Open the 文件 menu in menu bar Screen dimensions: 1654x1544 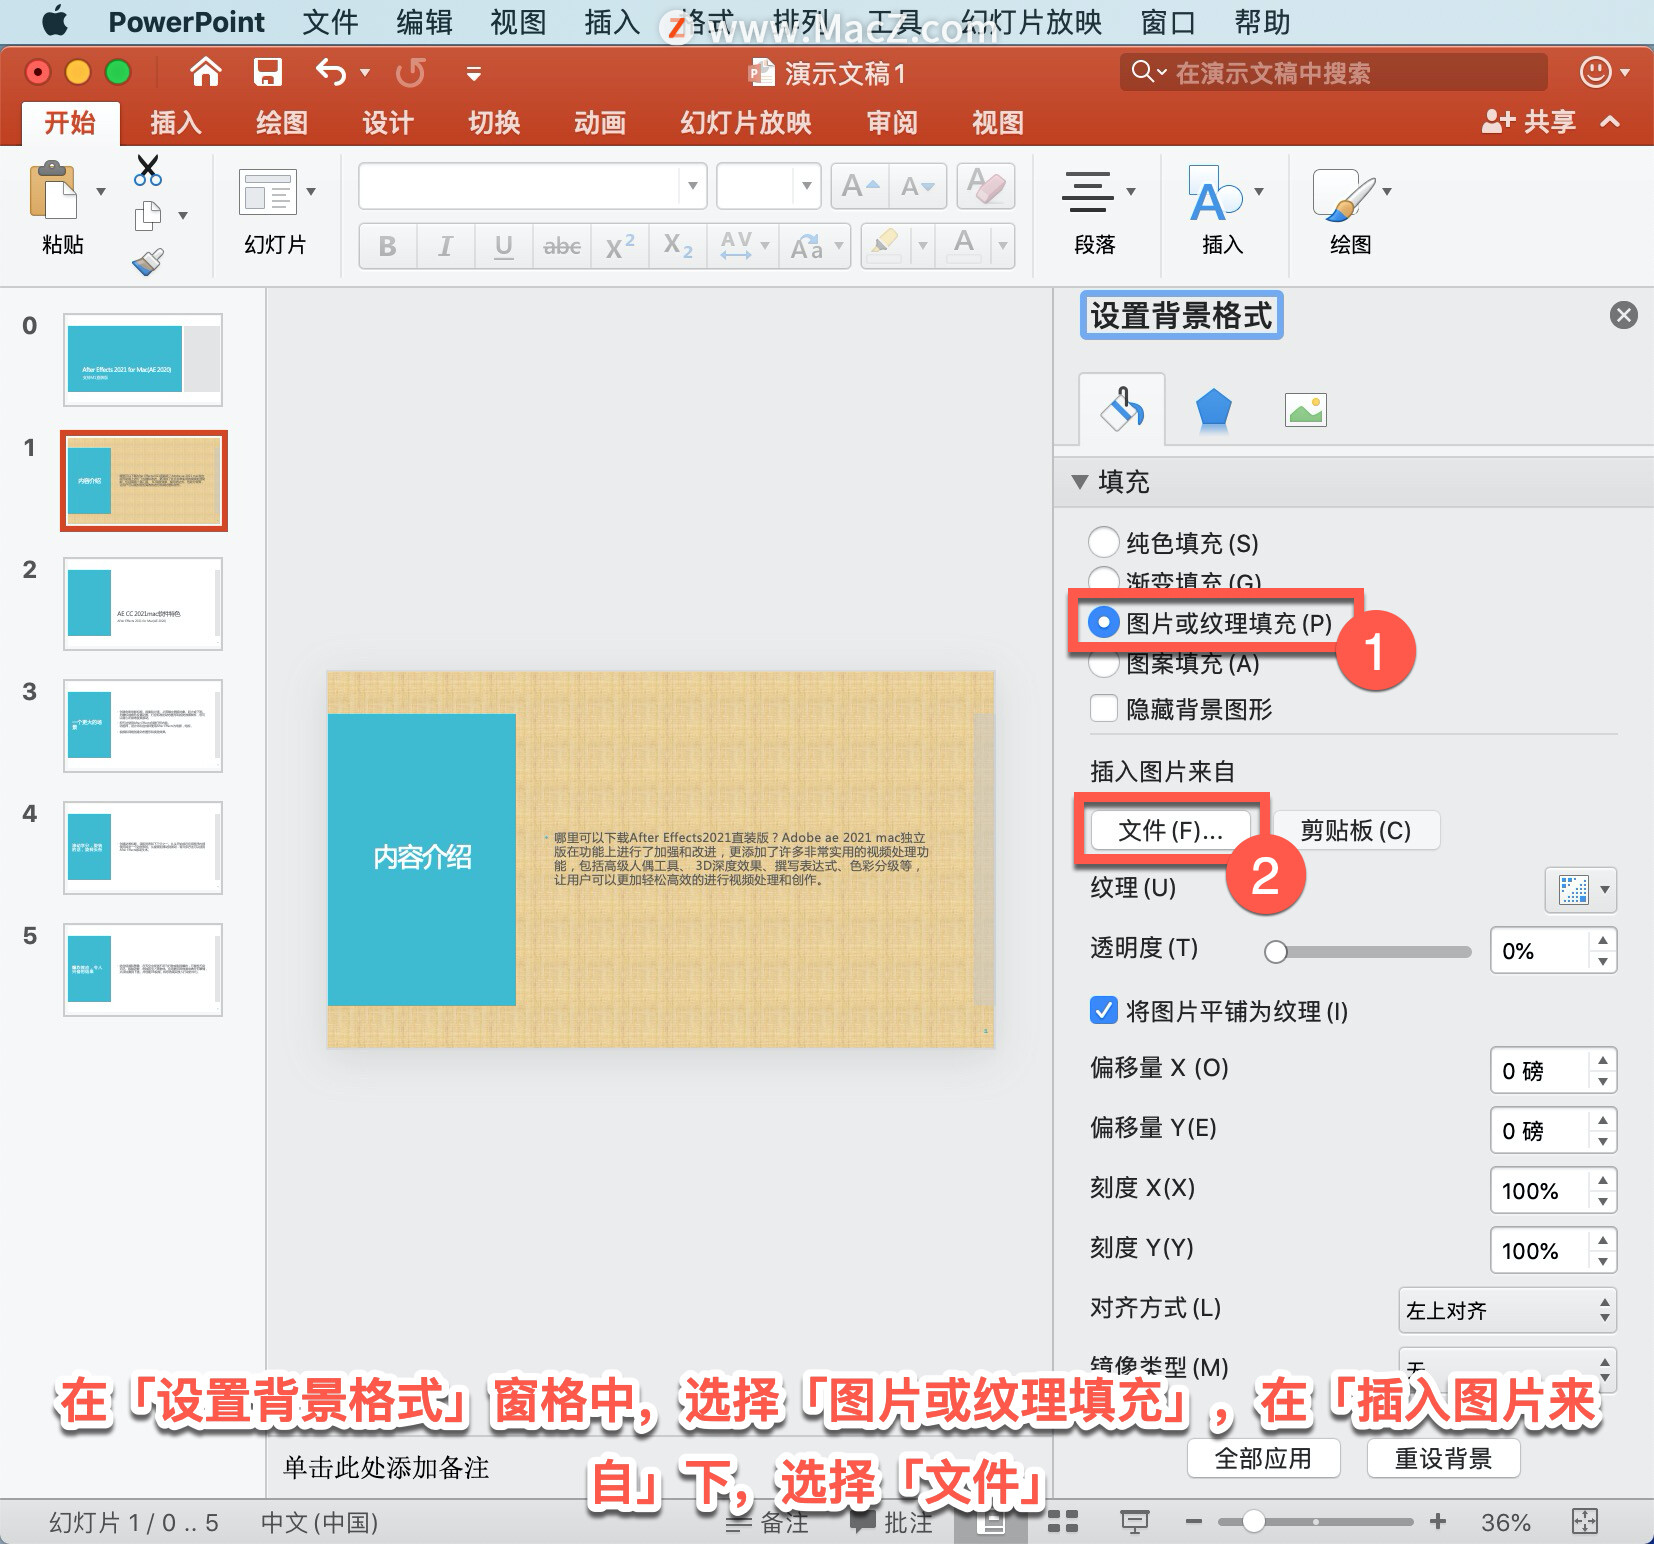[x=330, y=21]
